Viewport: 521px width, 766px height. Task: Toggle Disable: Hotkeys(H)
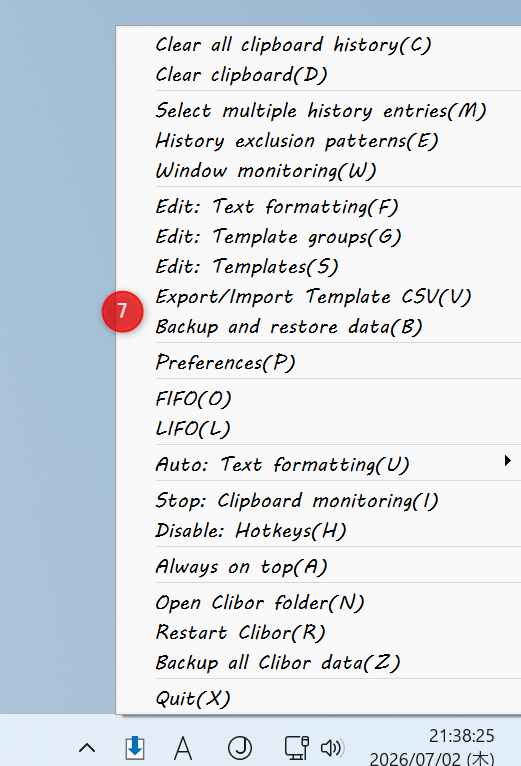point(319,531)
